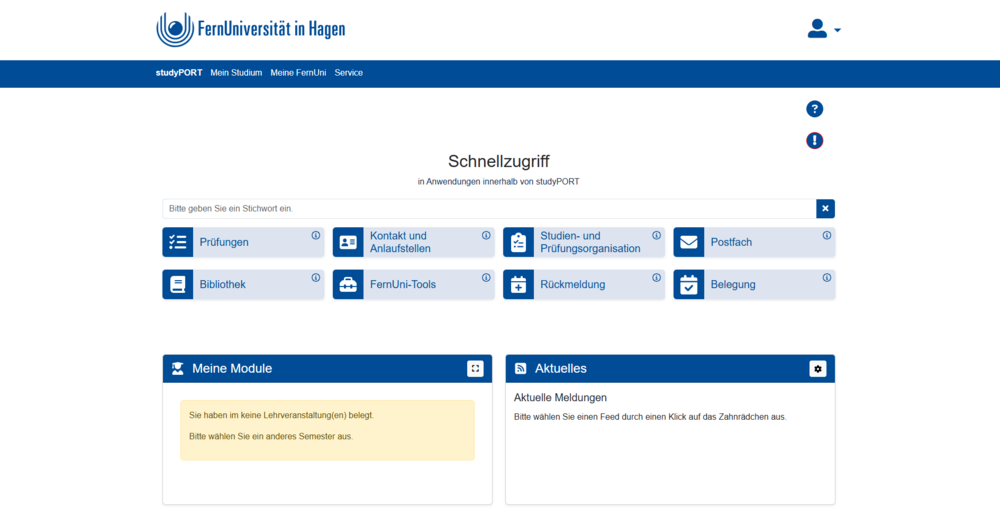
Task: Click the Aktuelles panel heading
Action: (561, 368)
